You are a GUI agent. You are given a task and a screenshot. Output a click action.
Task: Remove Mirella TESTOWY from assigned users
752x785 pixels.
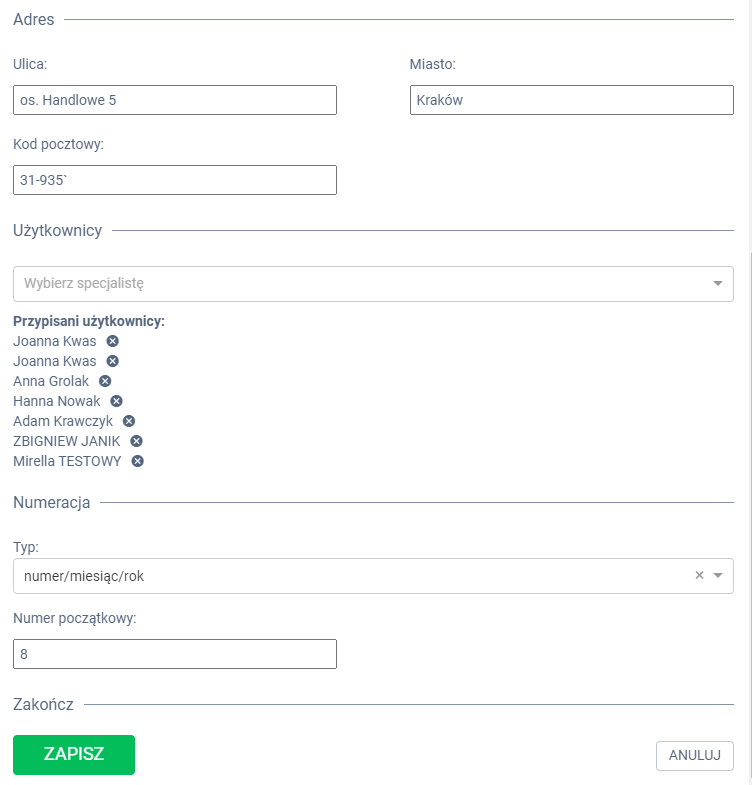coord(138,461)
